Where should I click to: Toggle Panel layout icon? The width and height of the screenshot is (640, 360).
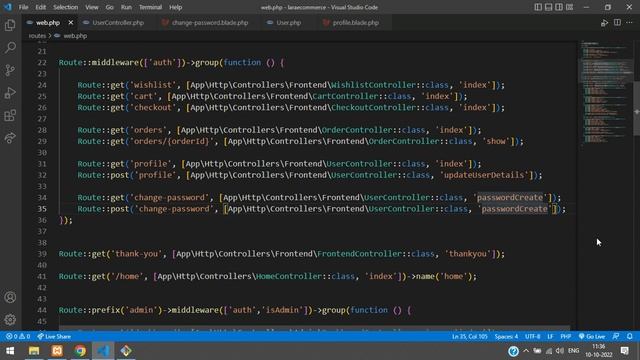tap(549, 7)
